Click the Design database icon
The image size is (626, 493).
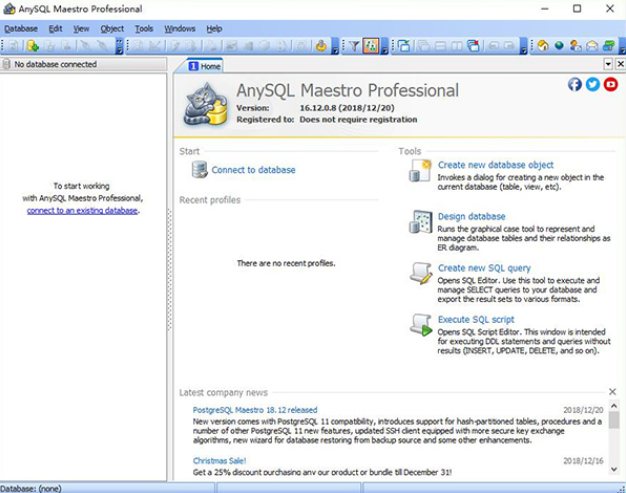(x=420, y=222)
